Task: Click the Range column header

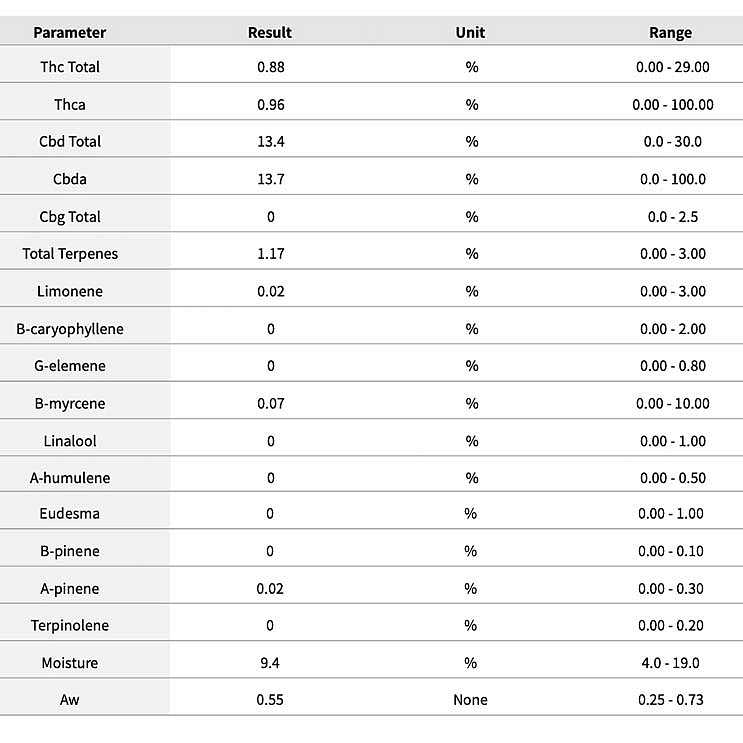Action: point(670,32)
